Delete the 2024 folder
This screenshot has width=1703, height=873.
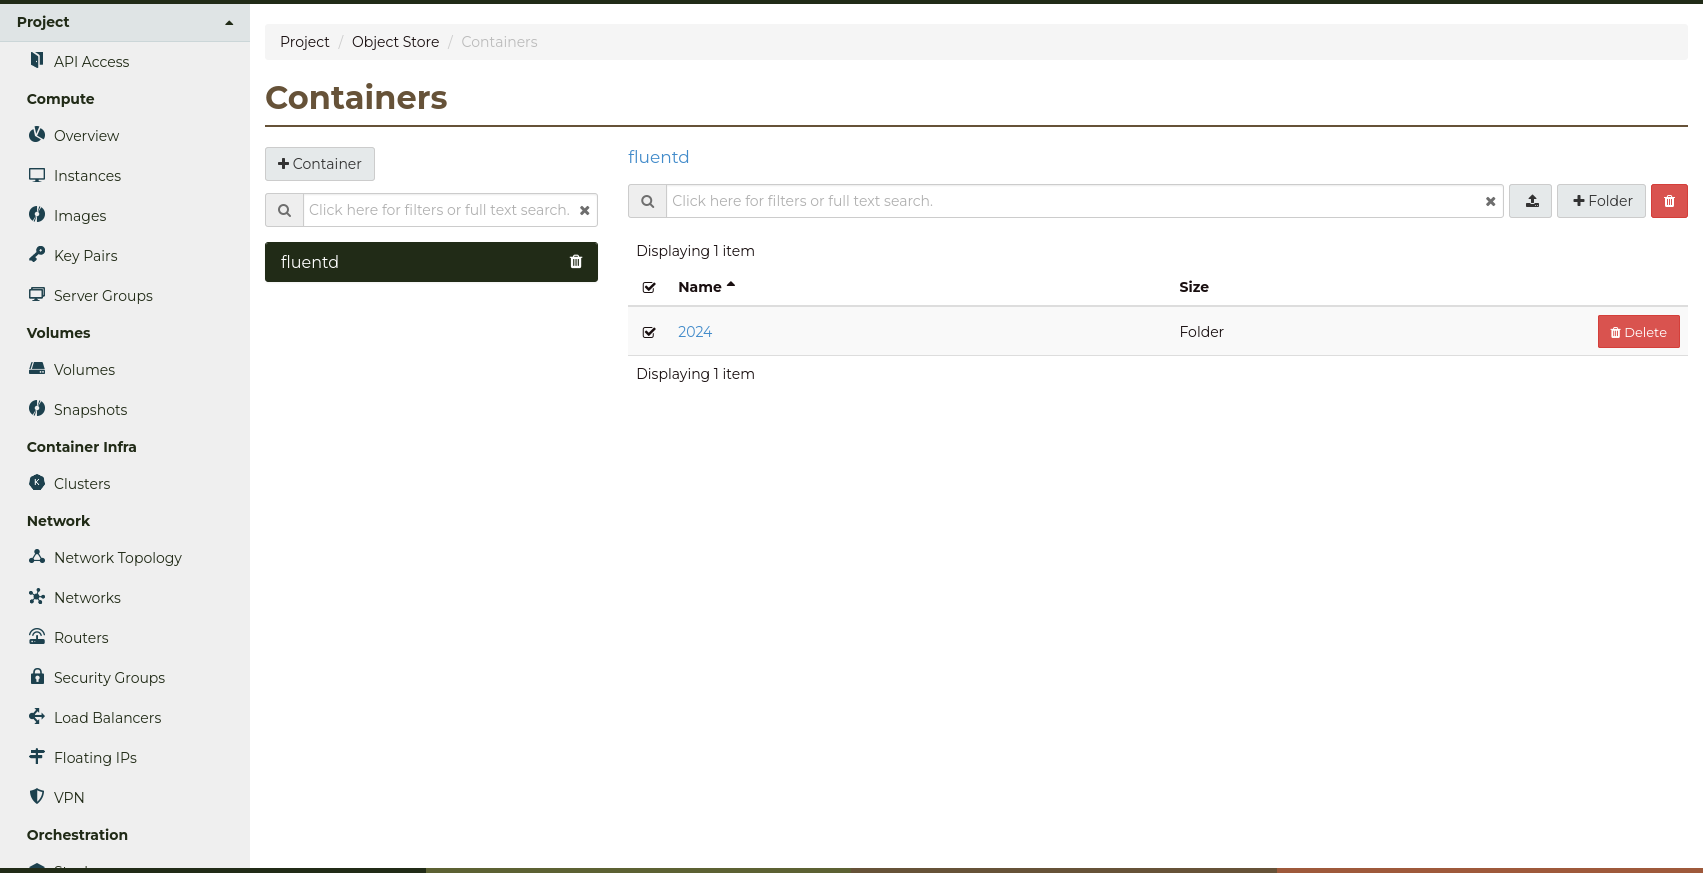[x=1638, y=332]
